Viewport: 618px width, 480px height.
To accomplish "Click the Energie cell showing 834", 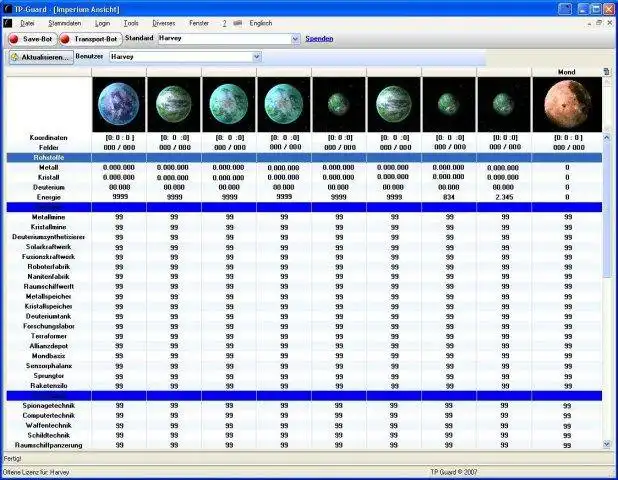I will coord(449,197).
